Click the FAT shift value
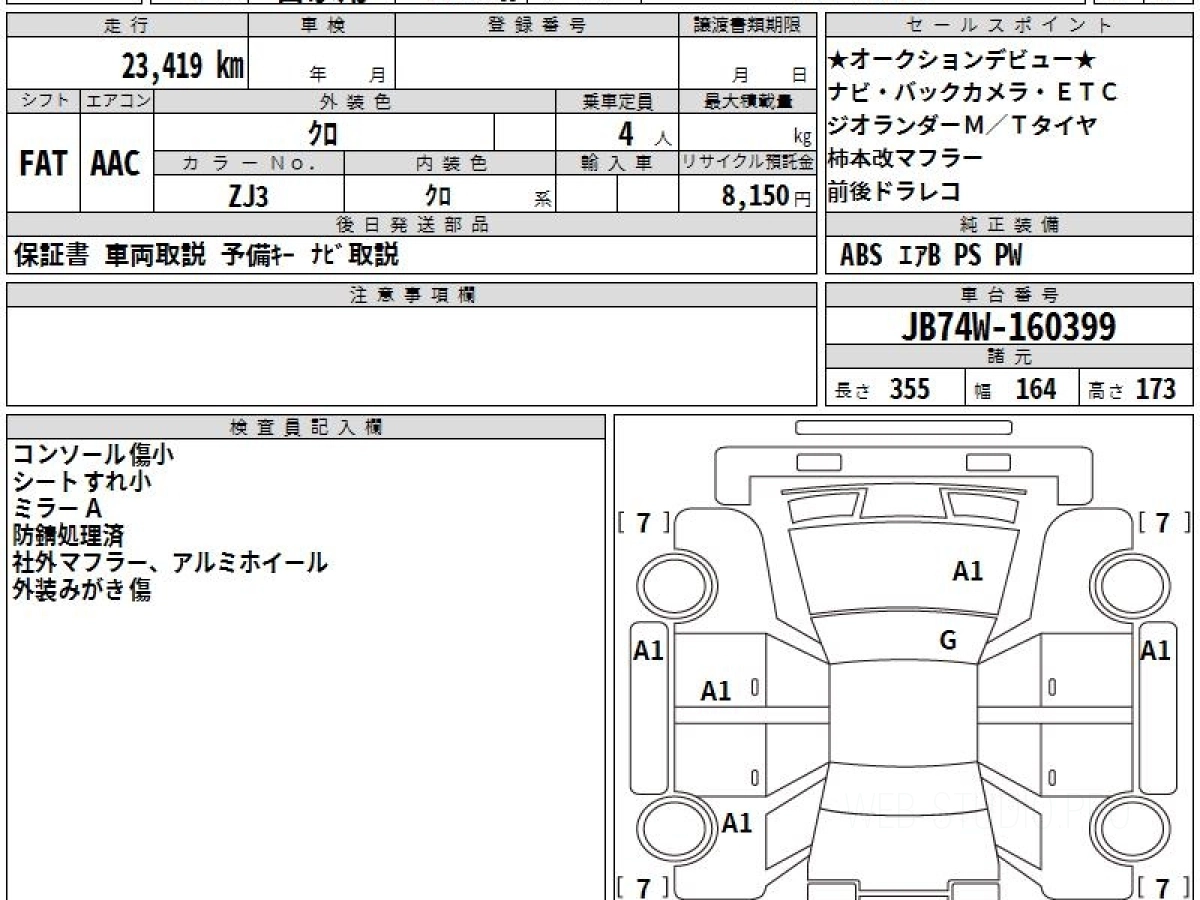1200x900 pixels. click(43, 164)
